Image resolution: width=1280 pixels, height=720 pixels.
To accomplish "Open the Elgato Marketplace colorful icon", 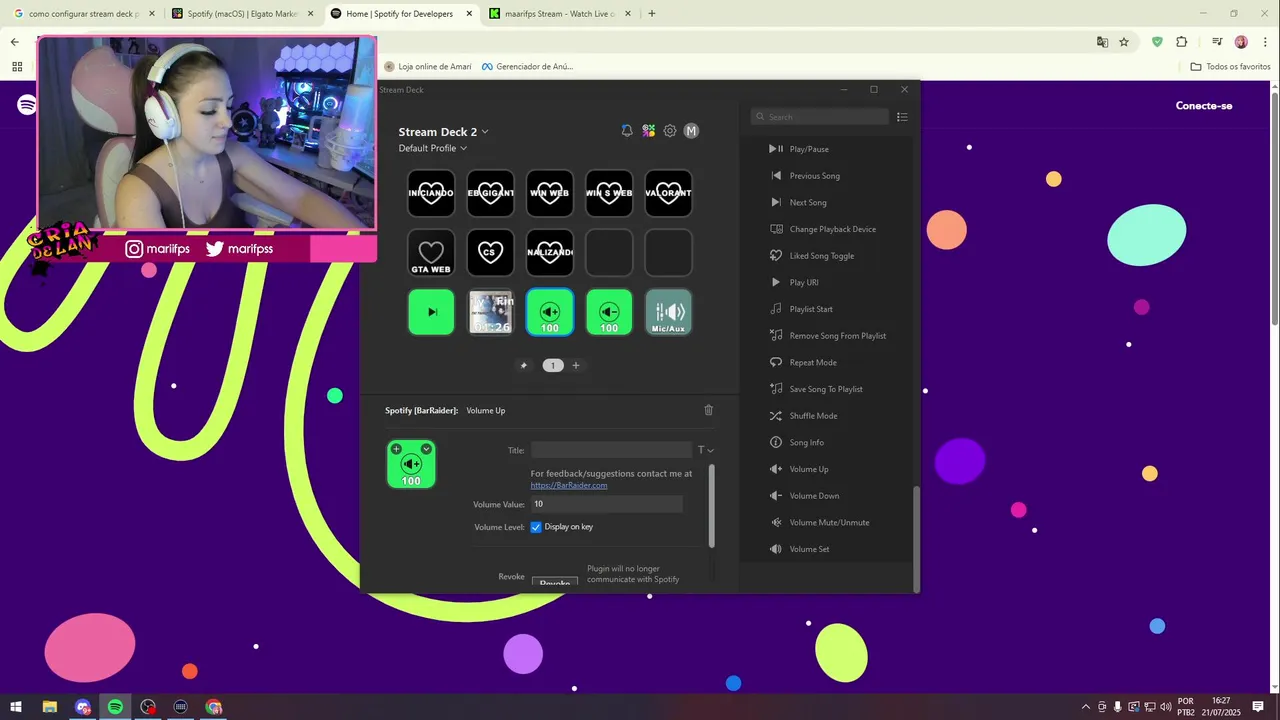I will coord(649,131).
